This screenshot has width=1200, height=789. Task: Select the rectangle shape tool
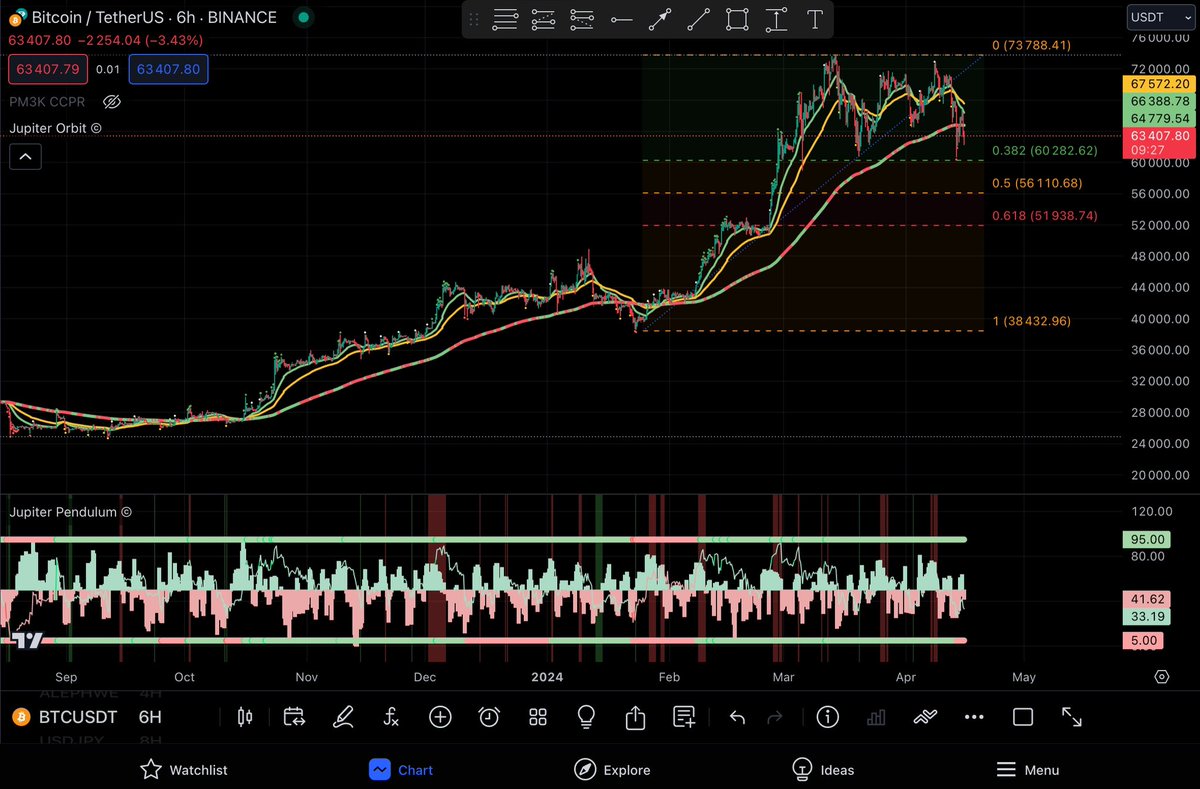click(737, 19)
